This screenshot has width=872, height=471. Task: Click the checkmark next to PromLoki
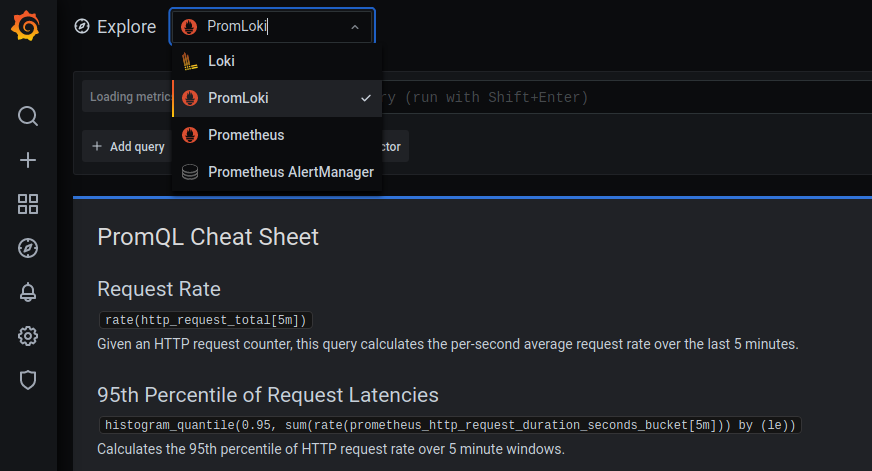366,98
